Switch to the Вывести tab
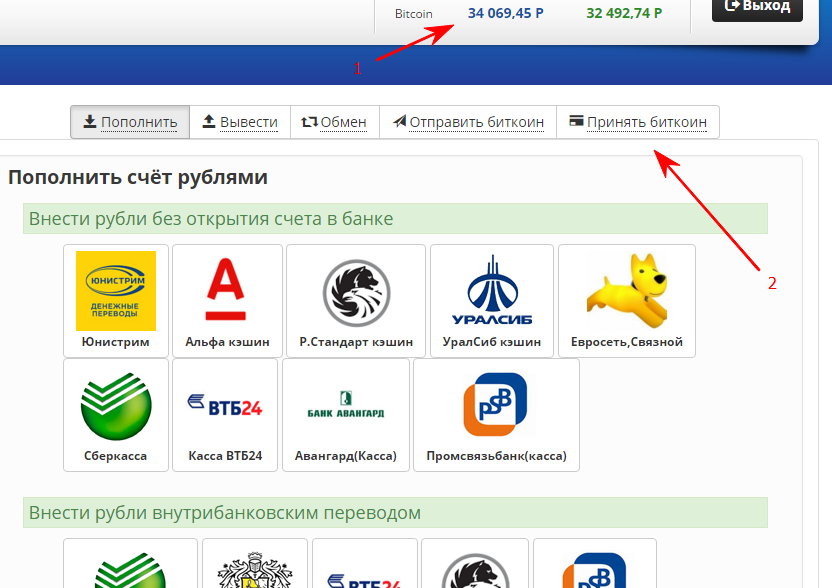832x588 pixels. tap(240, 122)
